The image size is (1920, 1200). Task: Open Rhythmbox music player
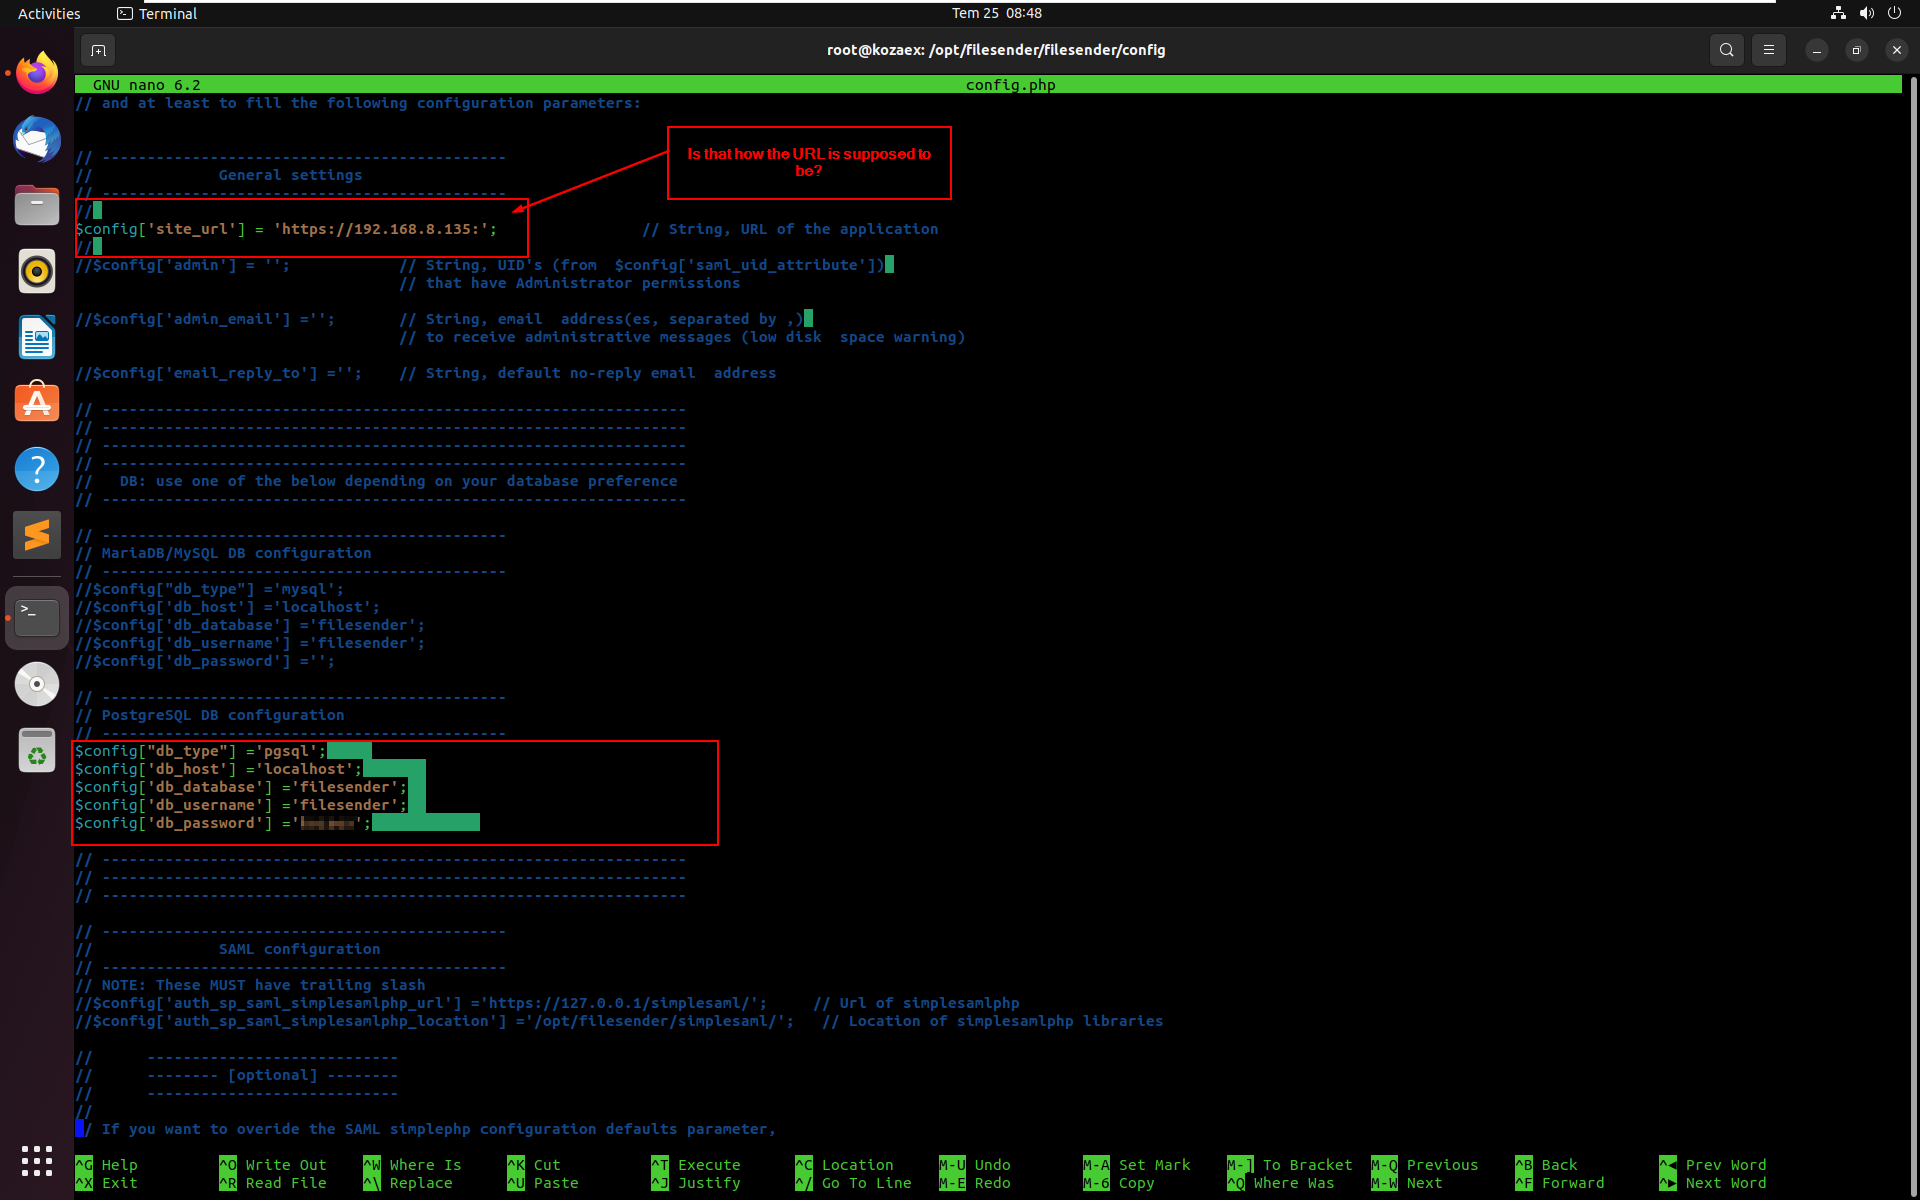click(36, 271)
